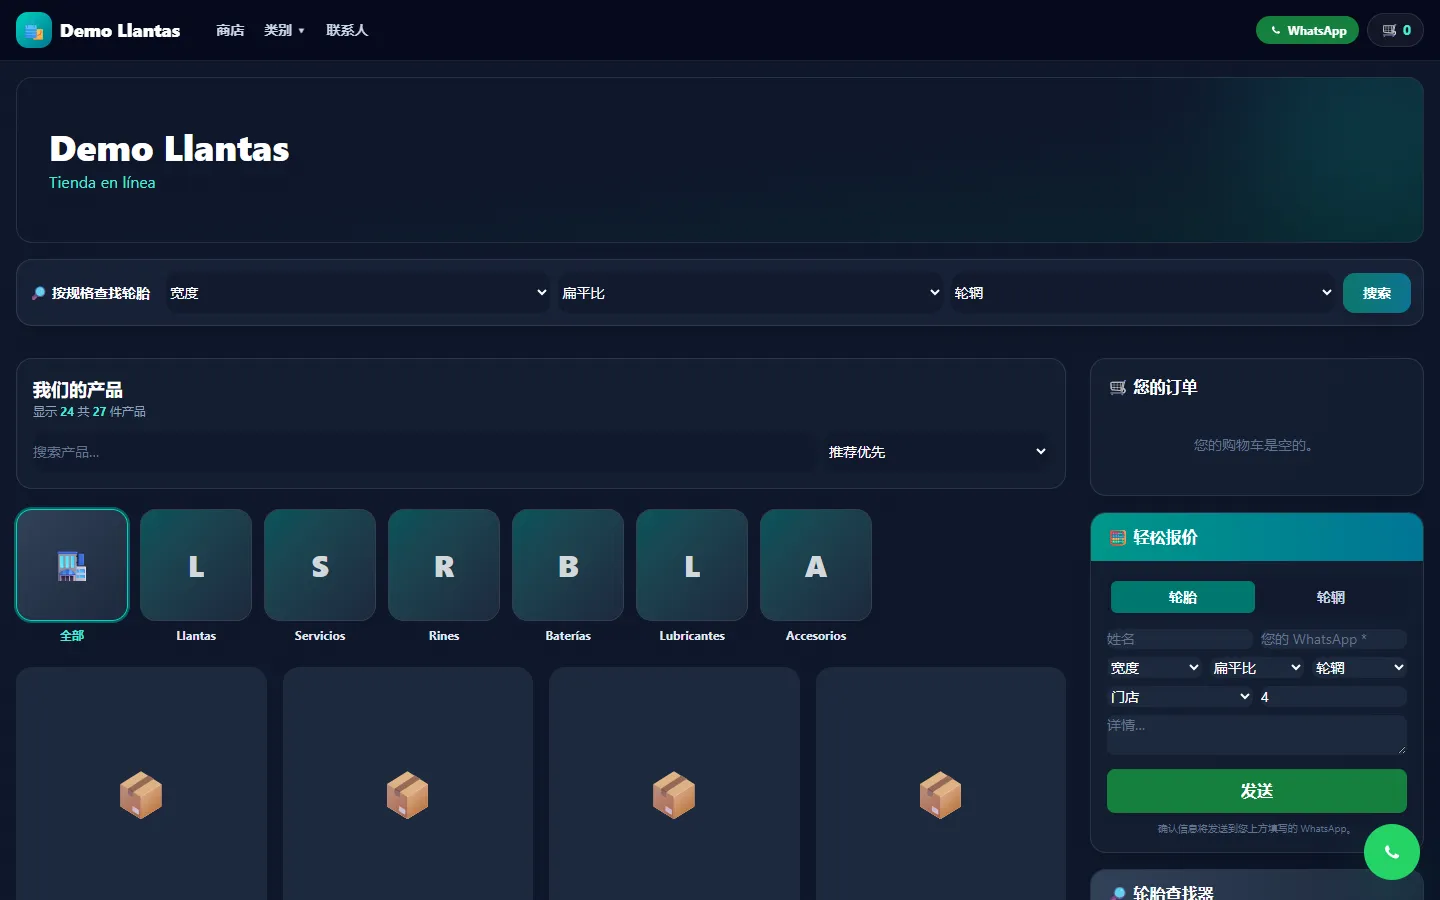The height and width of the screenshot is (900, 1440).
Task: Click the WhatsApp button in header
Action: click(1307, 30)
